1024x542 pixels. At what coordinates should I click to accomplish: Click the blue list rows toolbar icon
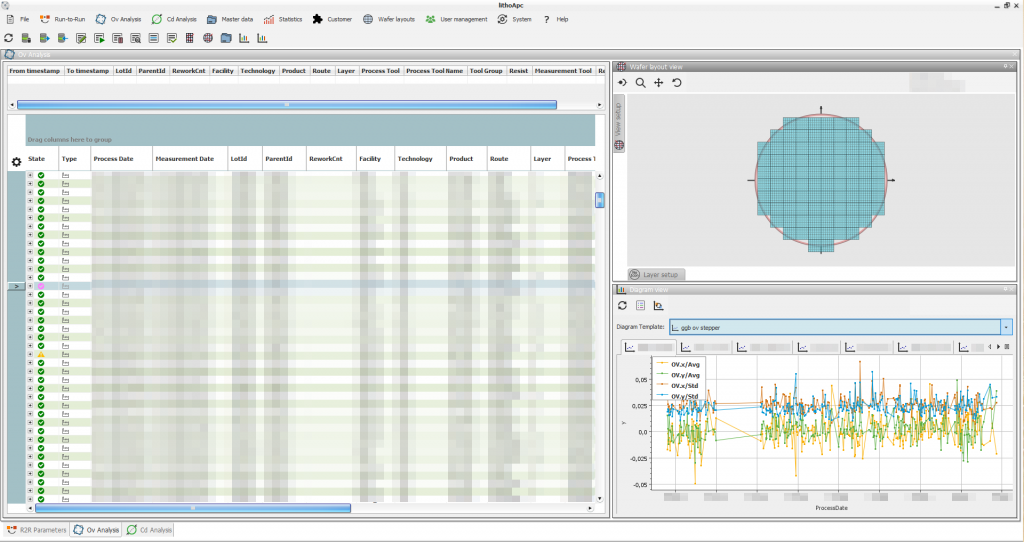click(153, 39)
